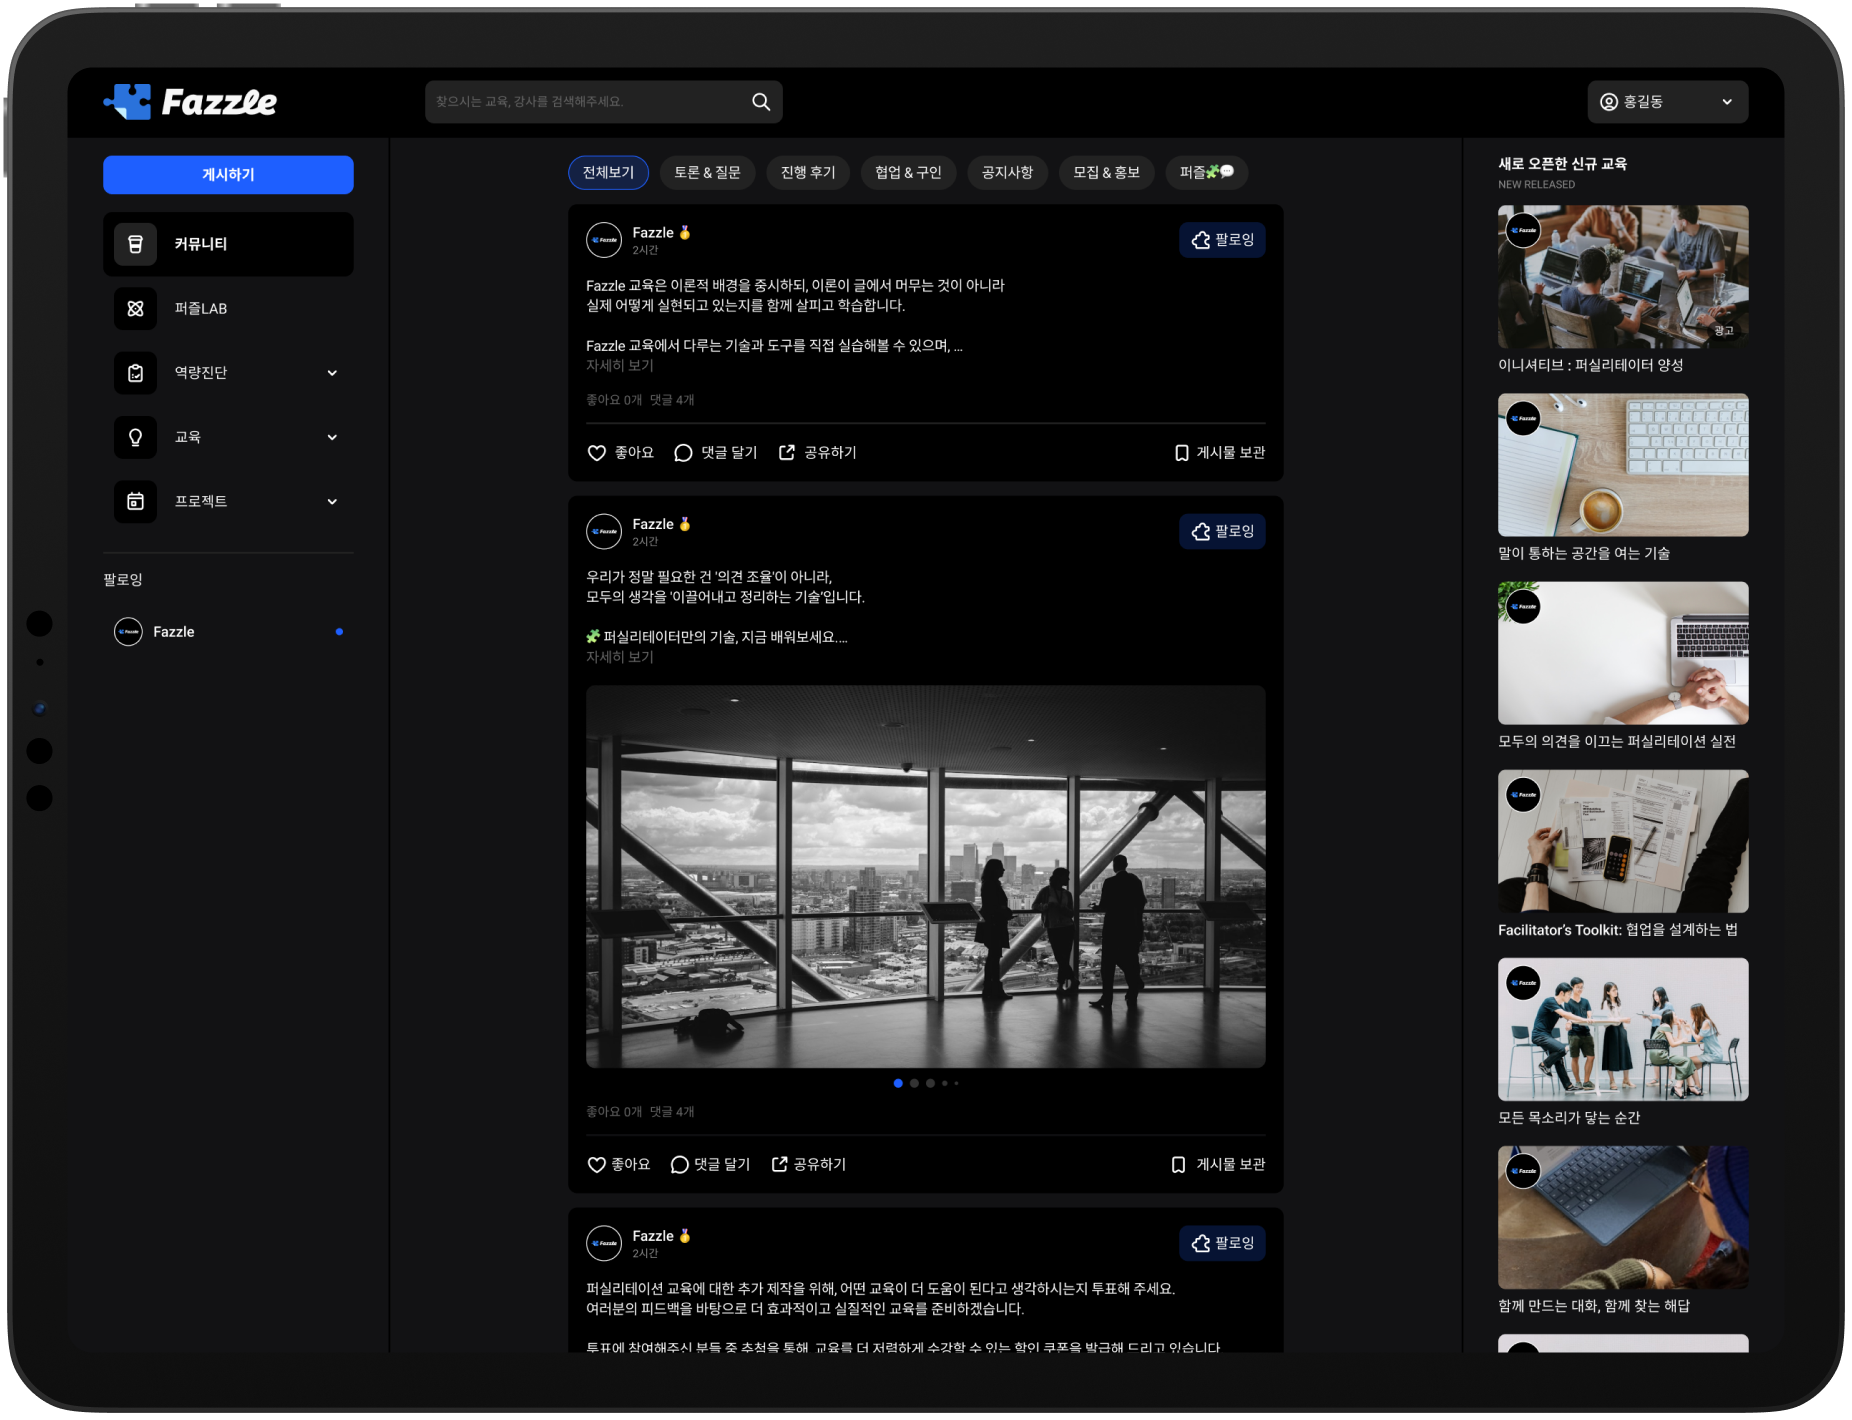1852x1420 pixels.
Task: Switch to the 토론 & 질문 tab
Action: point(707,172)
